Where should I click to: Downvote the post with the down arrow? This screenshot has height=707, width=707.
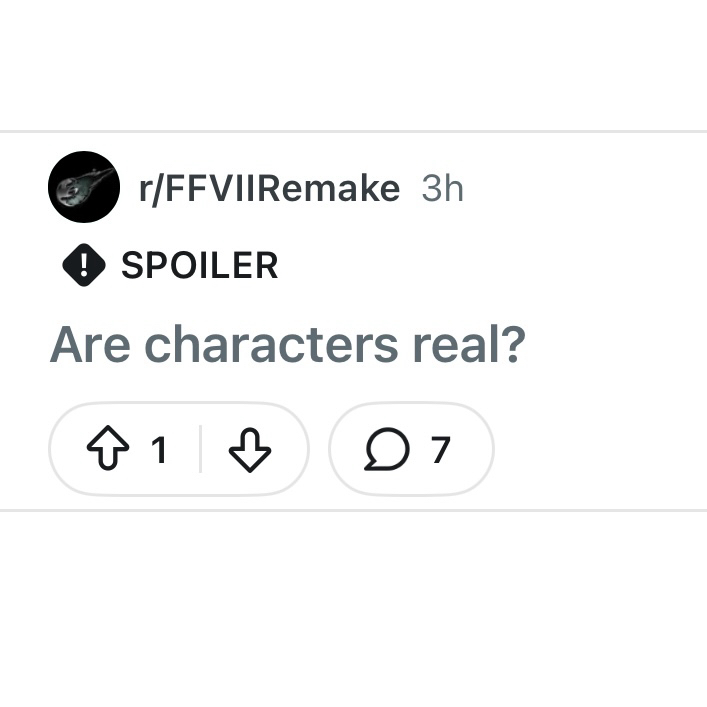pos(250,451)
